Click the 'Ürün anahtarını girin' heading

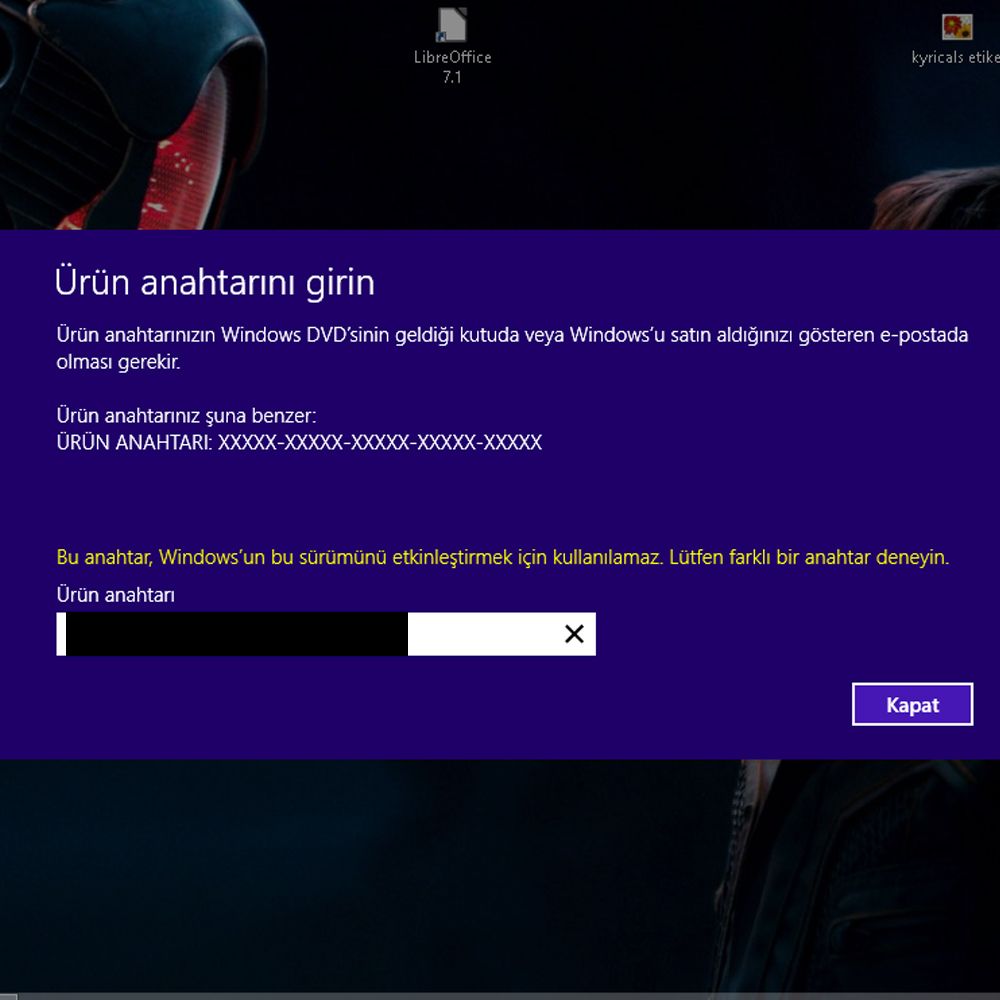point(214,282)
